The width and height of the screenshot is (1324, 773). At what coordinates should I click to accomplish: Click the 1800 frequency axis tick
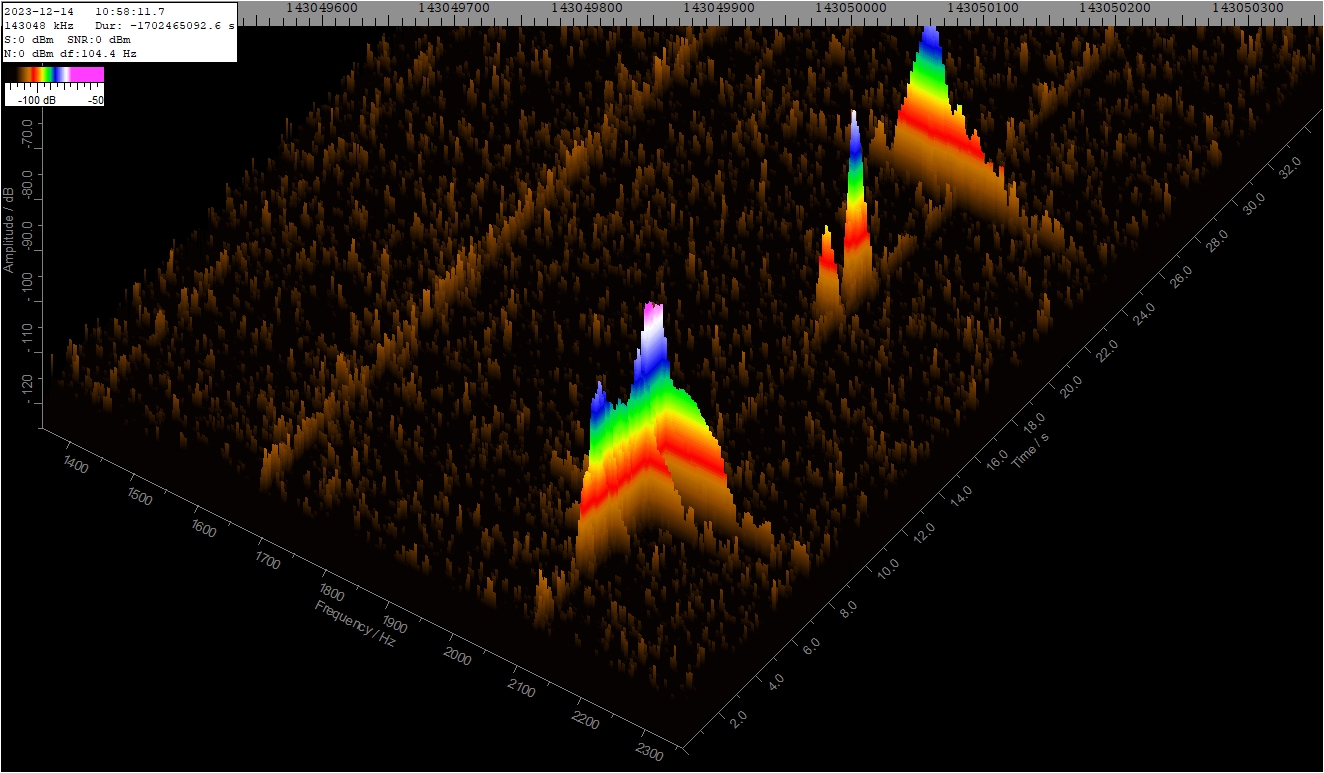[x=330, y=593]
